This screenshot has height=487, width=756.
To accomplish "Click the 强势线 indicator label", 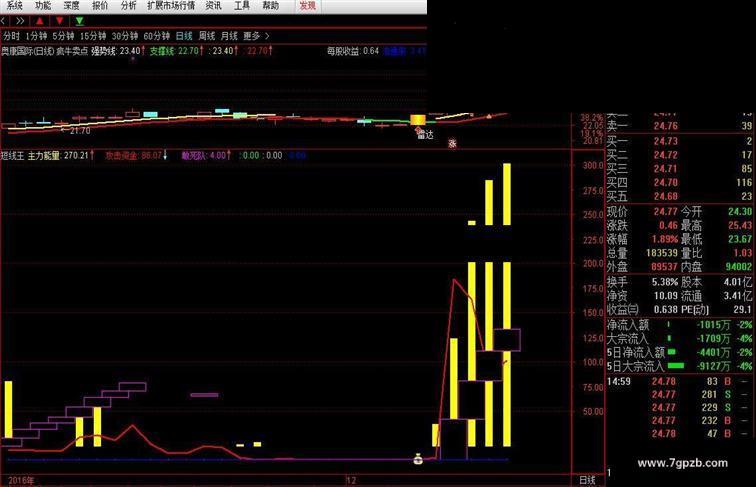I will pyautogui.click(x=104, y=51).
